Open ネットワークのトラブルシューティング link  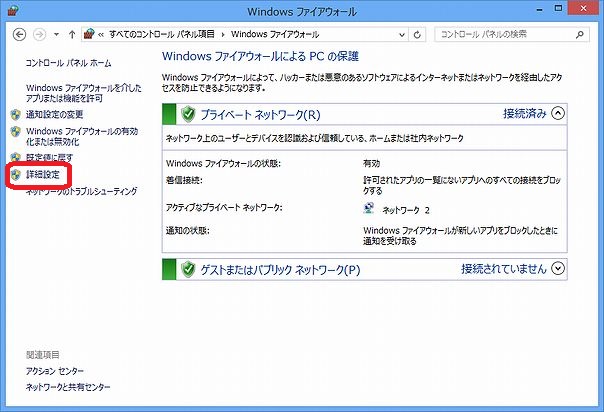[x=81, y=191]
